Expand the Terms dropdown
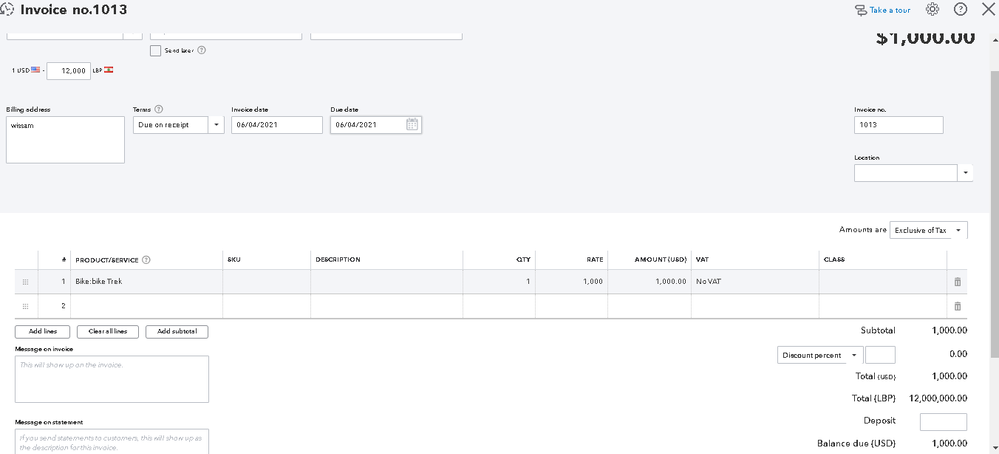Image resolution: width=999 pixels, height=454 pixels. click(217, 125)
